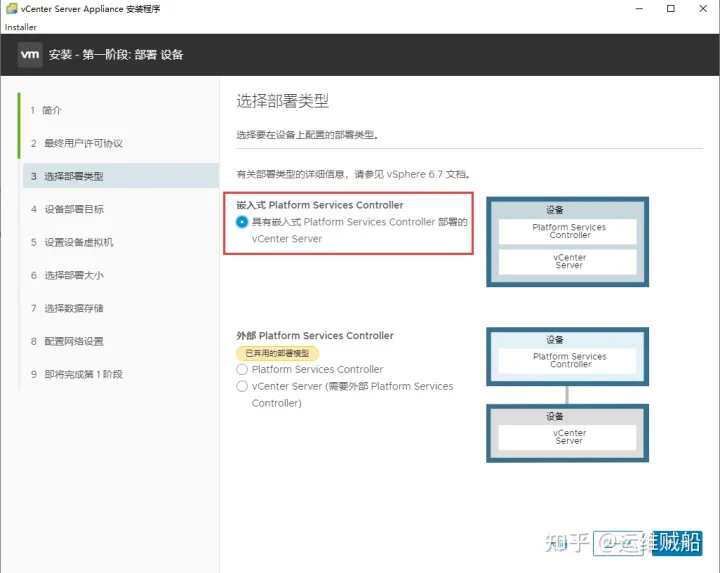Click the vm logo in the header

[30, 55]
